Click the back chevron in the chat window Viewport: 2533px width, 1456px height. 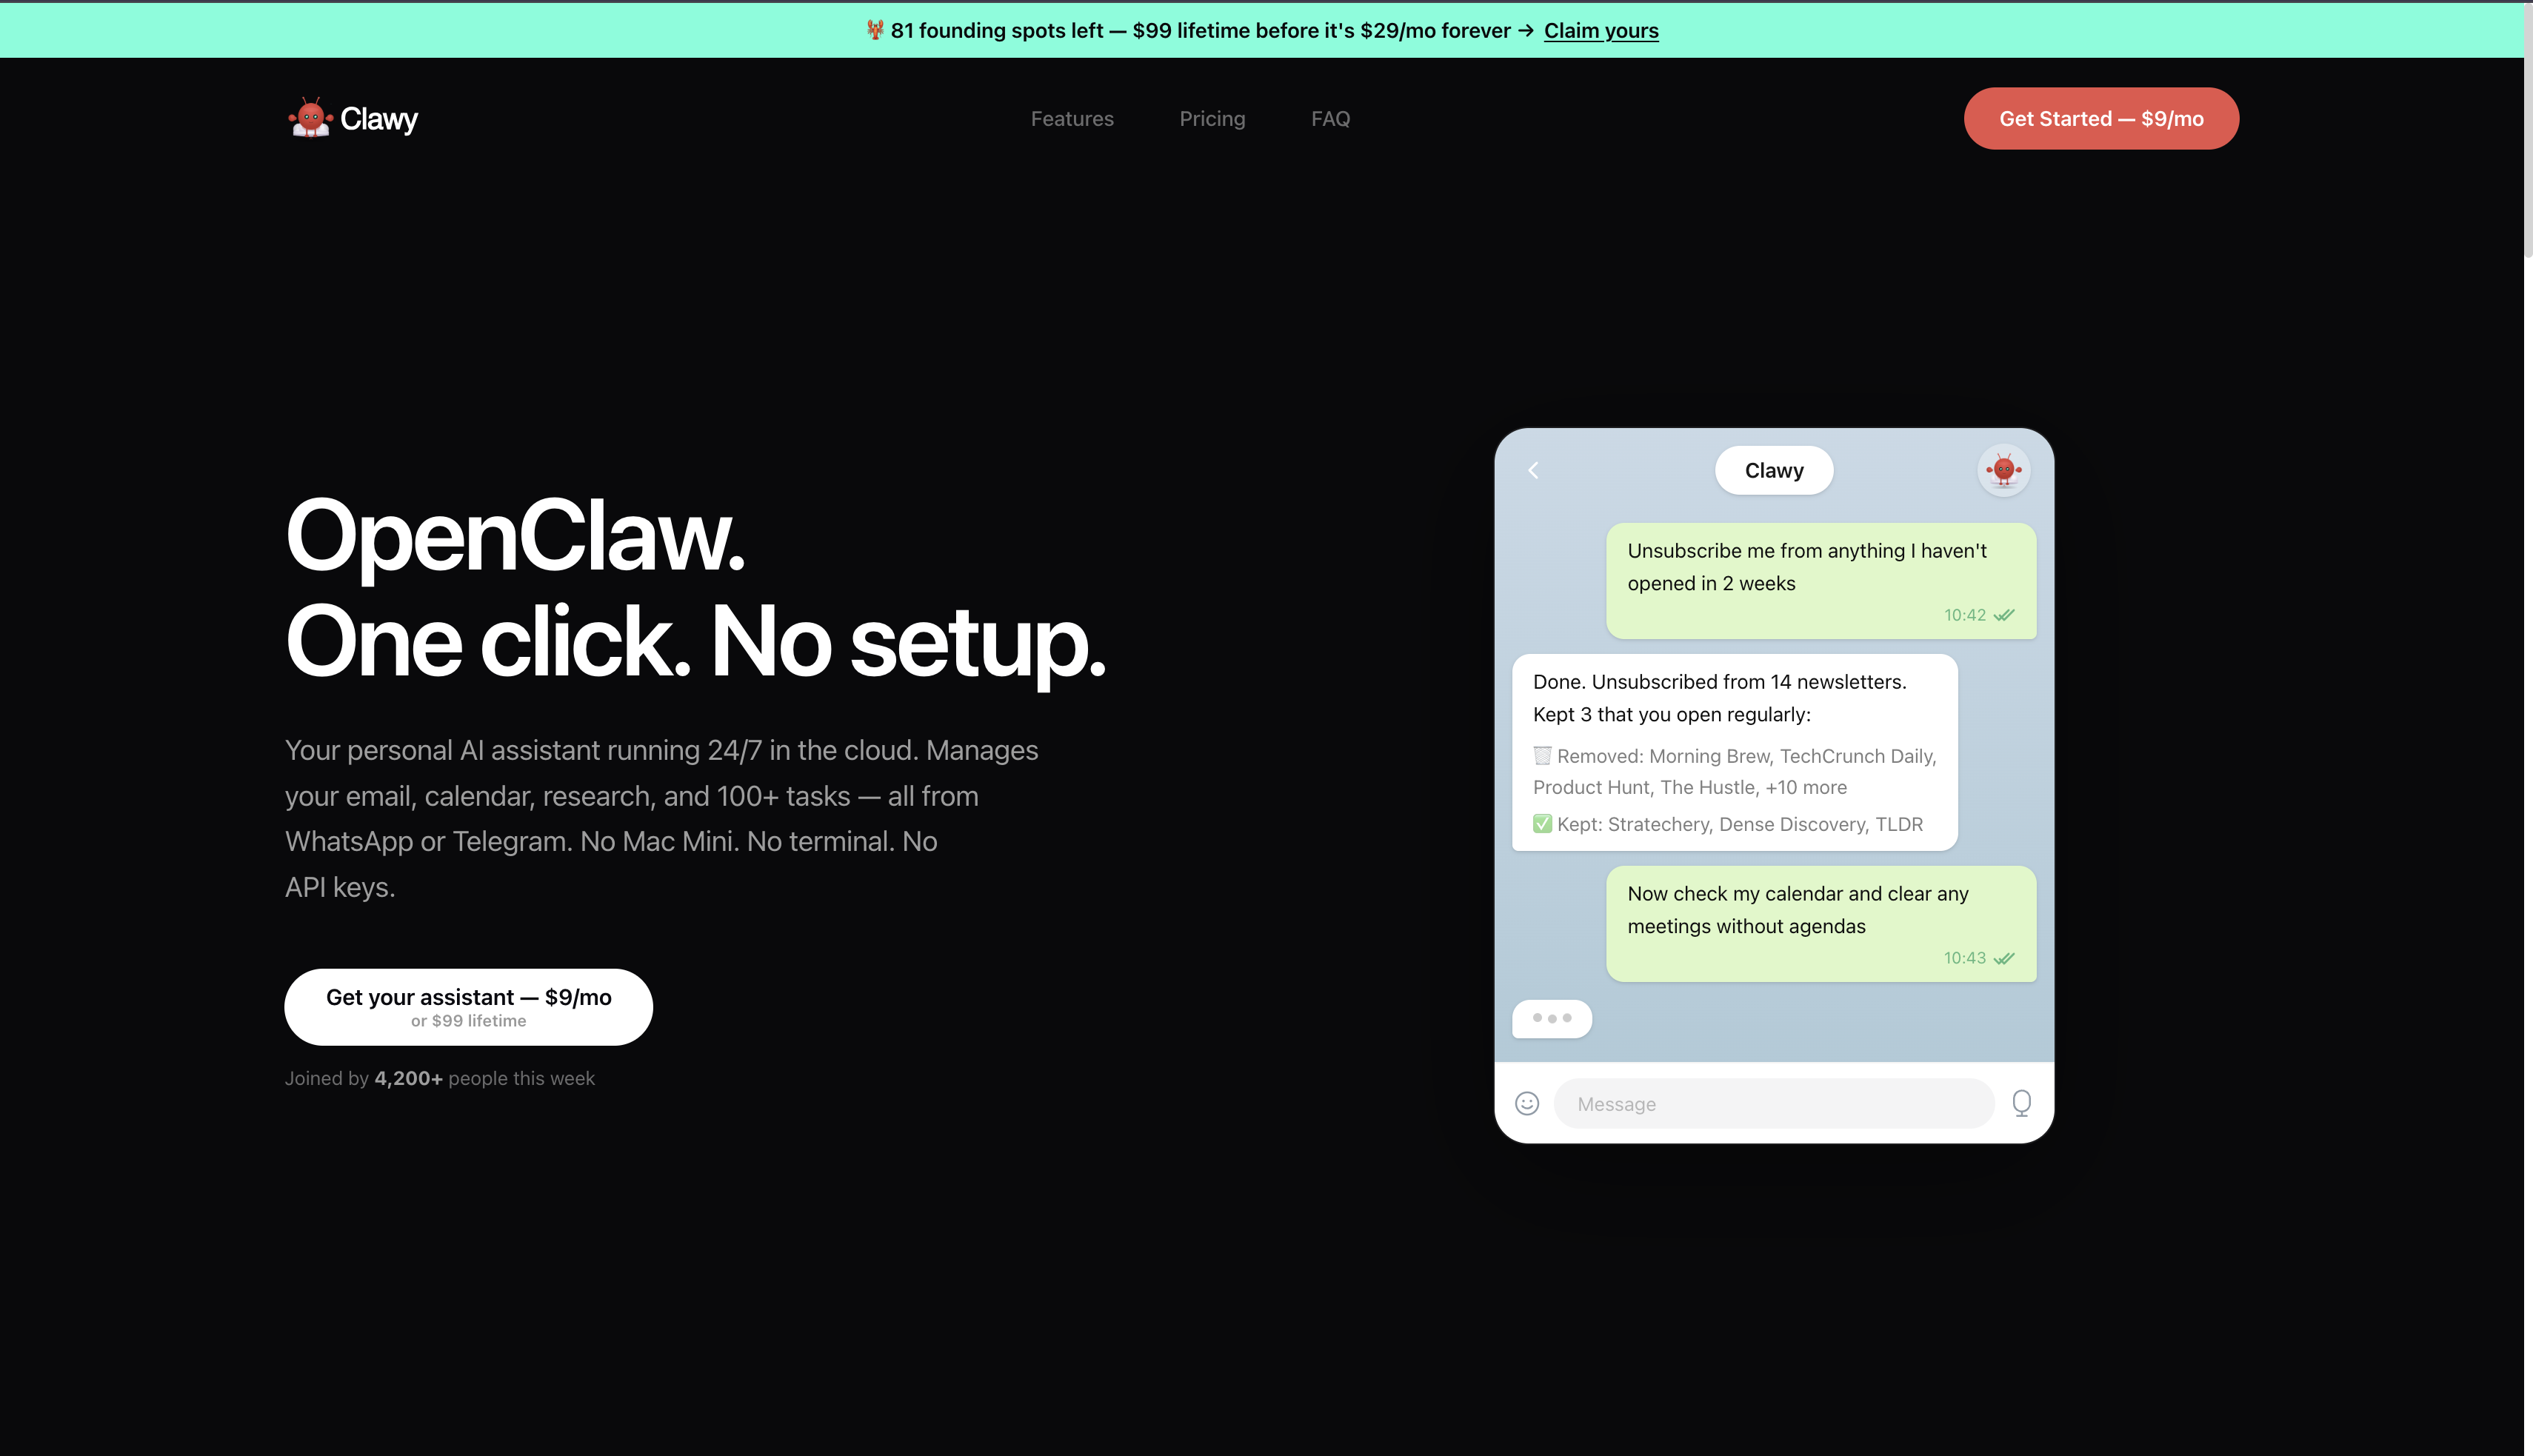click(1533, 470)
